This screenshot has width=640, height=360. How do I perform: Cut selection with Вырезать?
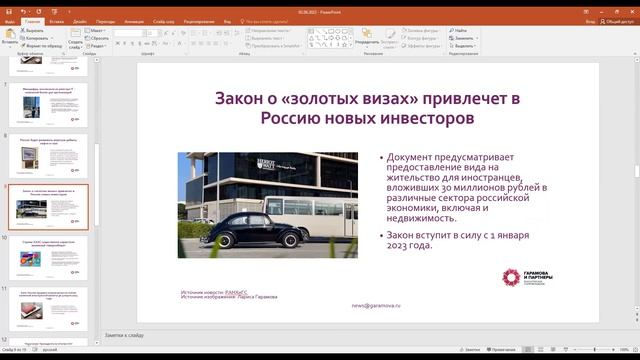coord(32,30)
